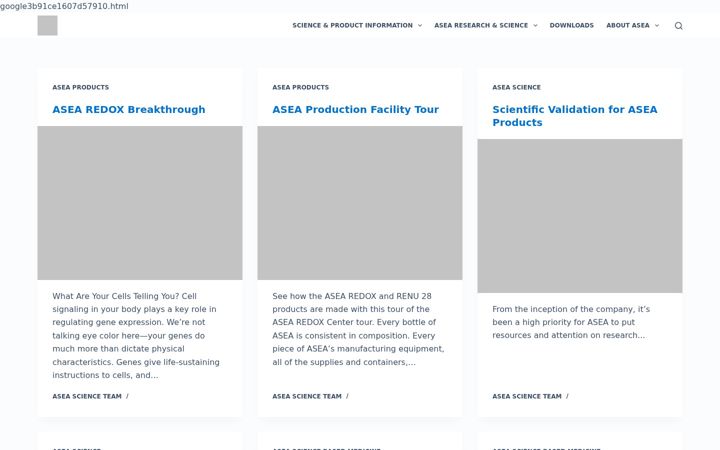
Task: Select ASEA Products category above REDOX Breakthrough
Action: click(81, 87)
